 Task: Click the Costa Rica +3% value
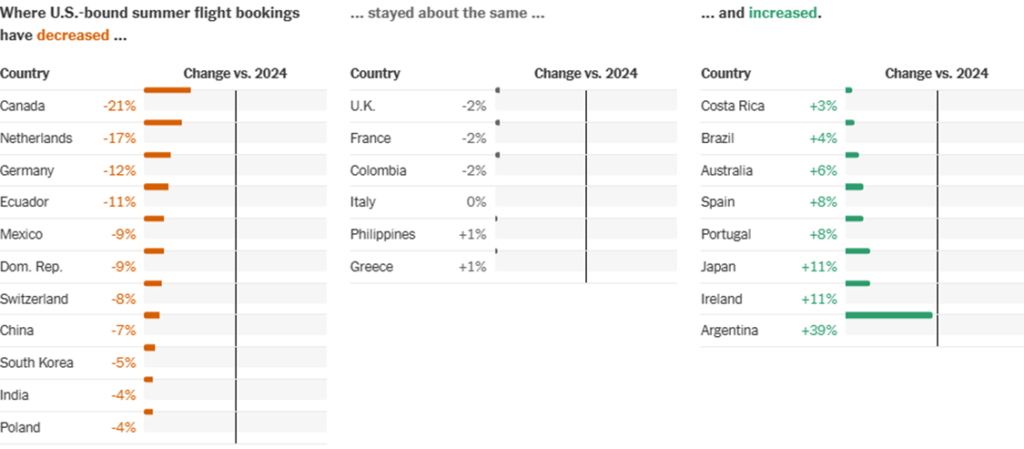[x=823, y=106]
